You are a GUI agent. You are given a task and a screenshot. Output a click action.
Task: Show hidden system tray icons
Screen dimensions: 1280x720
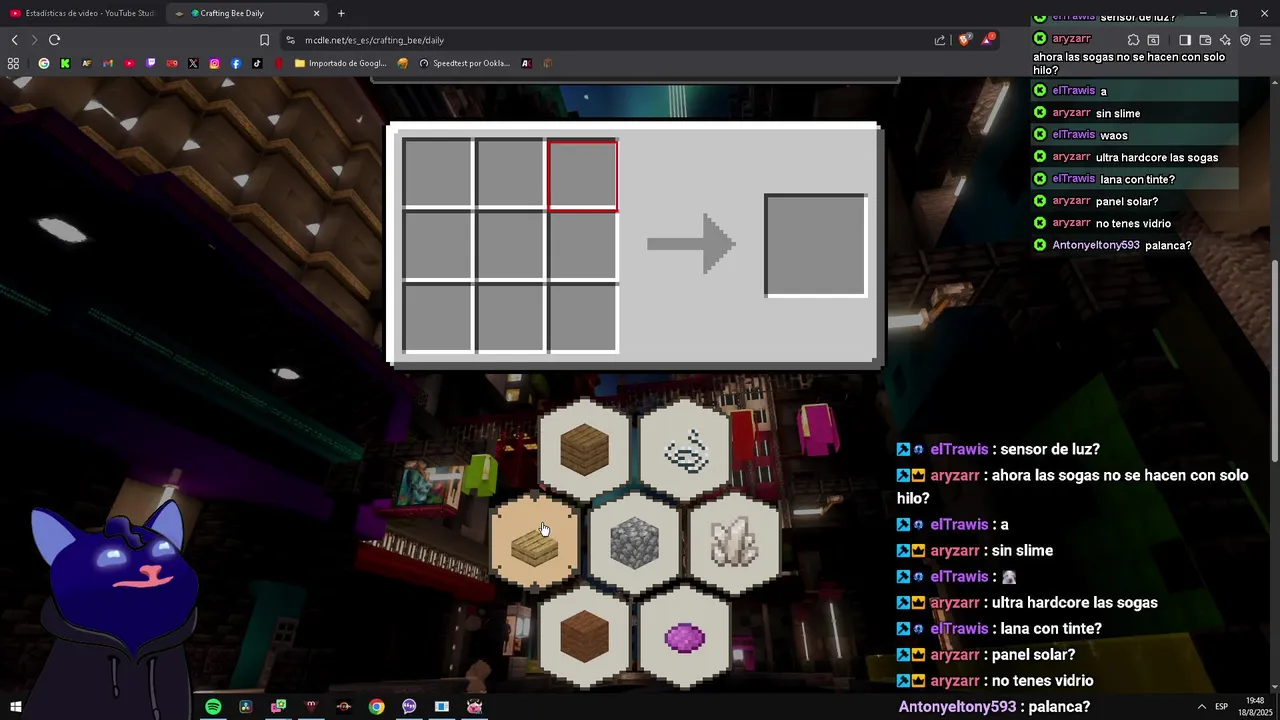(x=1201, y=707)
